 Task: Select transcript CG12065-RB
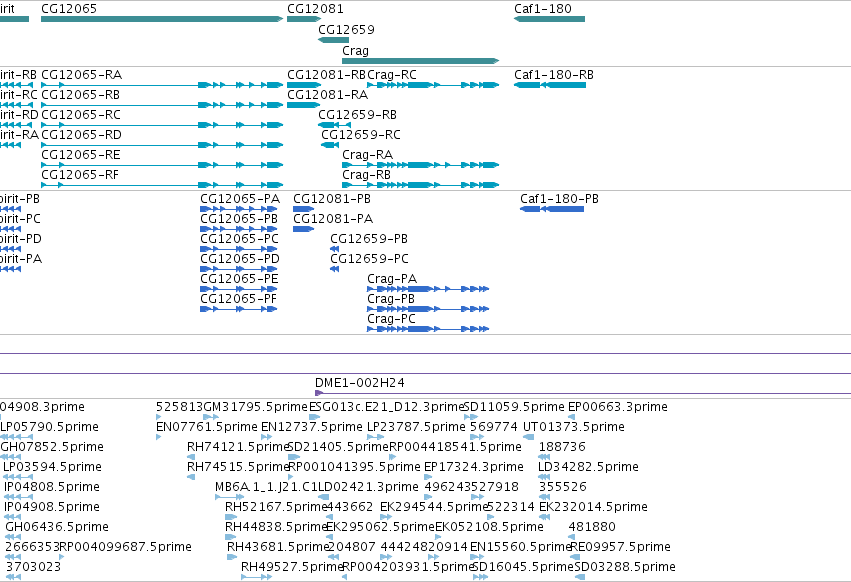click(x=80, y=94)
